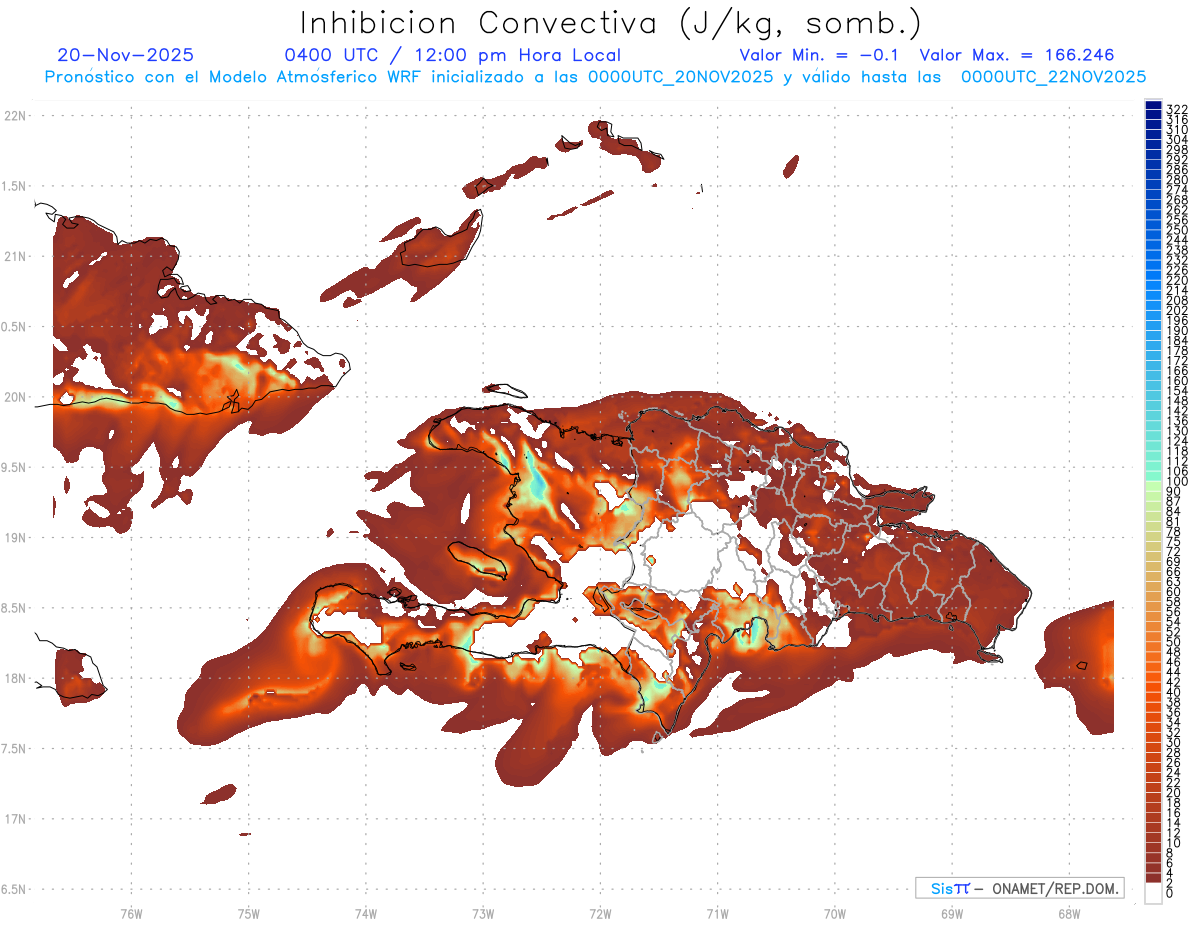Click the '0.5N' latitude label
This screenshot has width=1200, height=927.
[14, 327]
